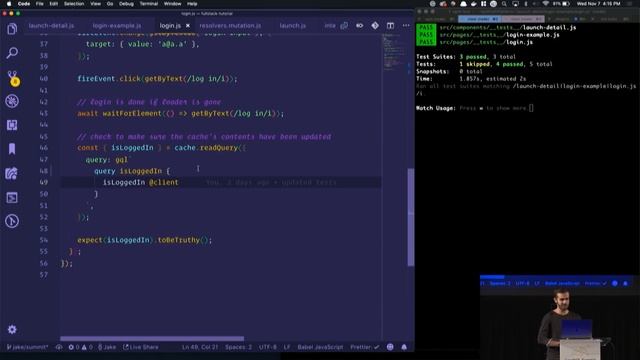This screenshot has width=640, height=360.
Task: Open the Extensions view icon
Action: coord(12,125)
